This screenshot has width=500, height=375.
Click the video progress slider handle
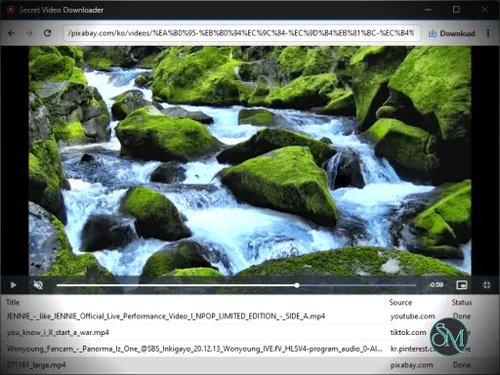pyautogui.click(x=297, y=285)
